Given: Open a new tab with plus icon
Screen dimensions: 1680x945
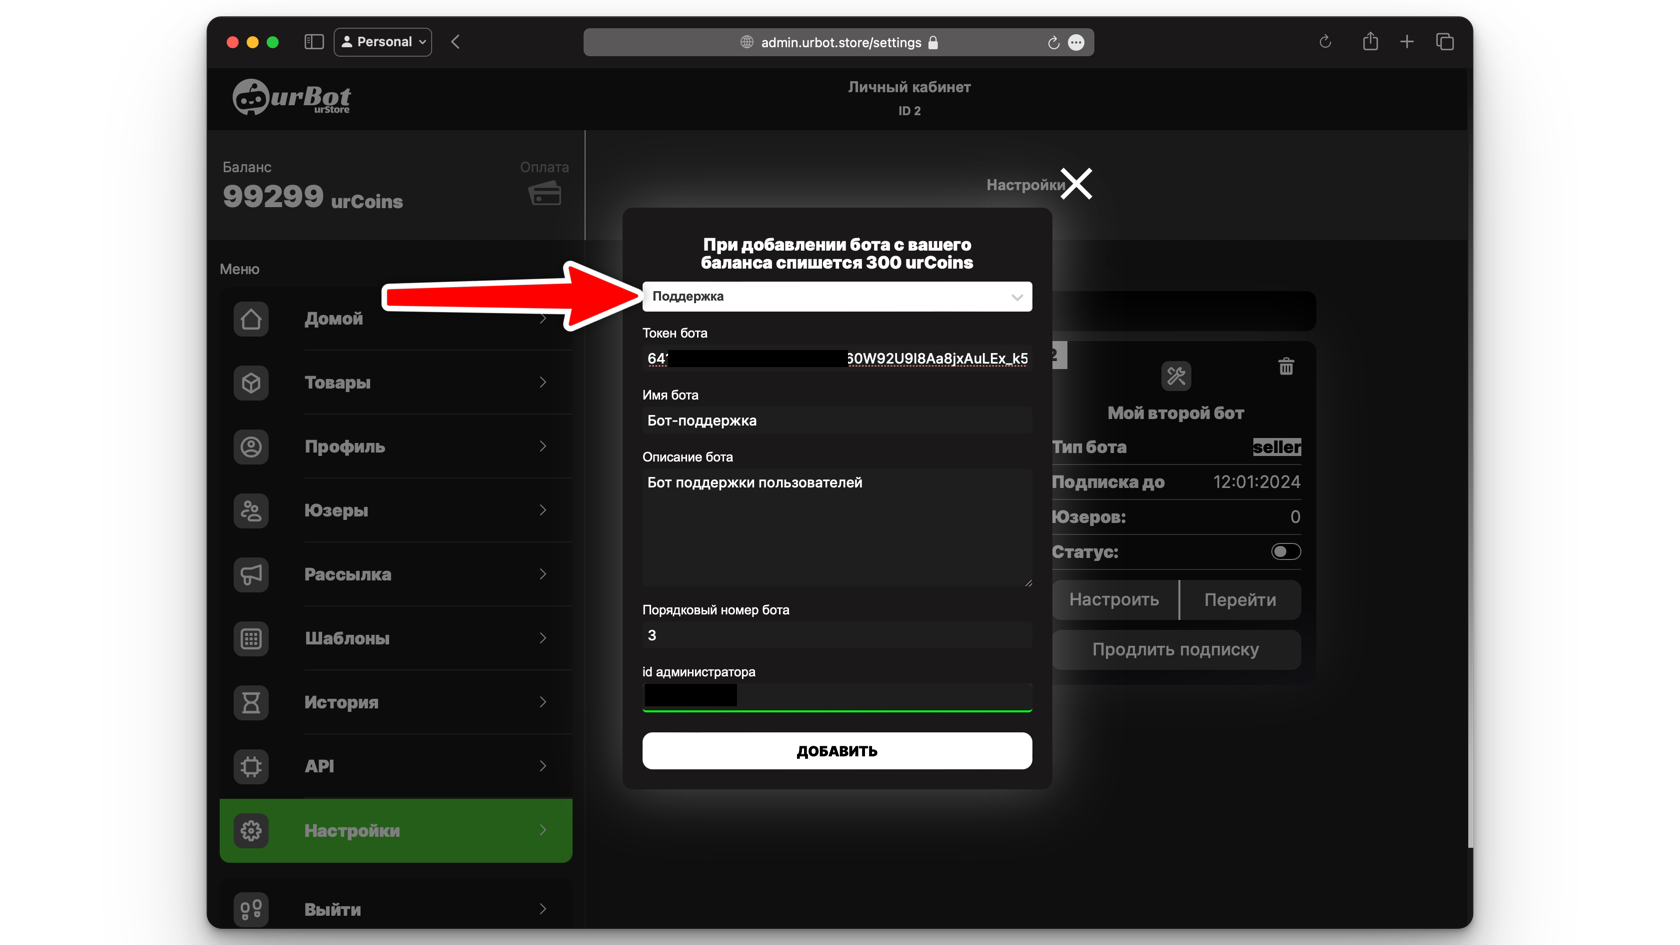Looking at the screenshot, I should point(1407,42).
